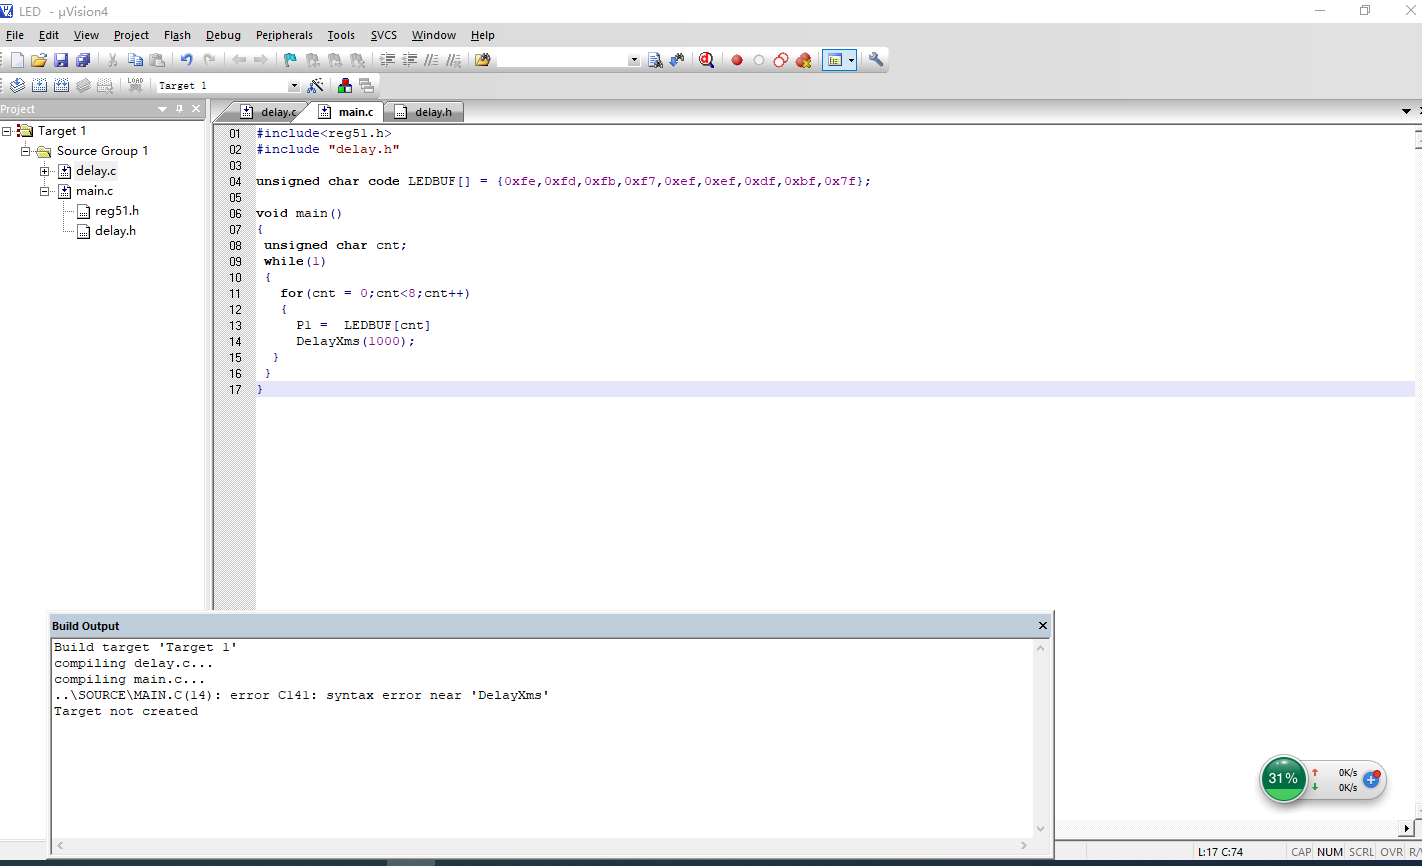The width and height of the screenshot is (1422, 866).
Task: Open the Project panel options arrow
Action: point(163,109)
